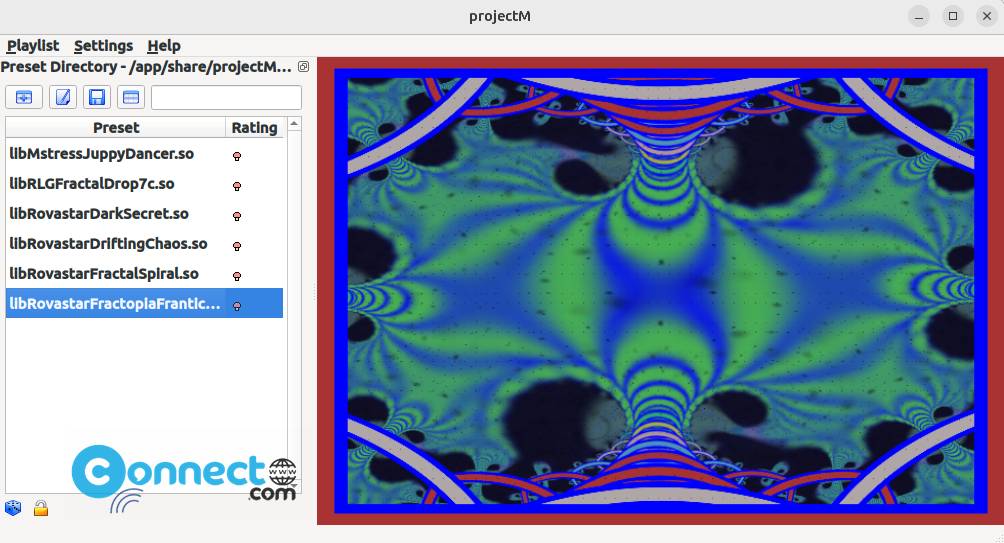Click the add preset toolbar icon
This screenshot has width=1004, height=543.
coord(24,97)
